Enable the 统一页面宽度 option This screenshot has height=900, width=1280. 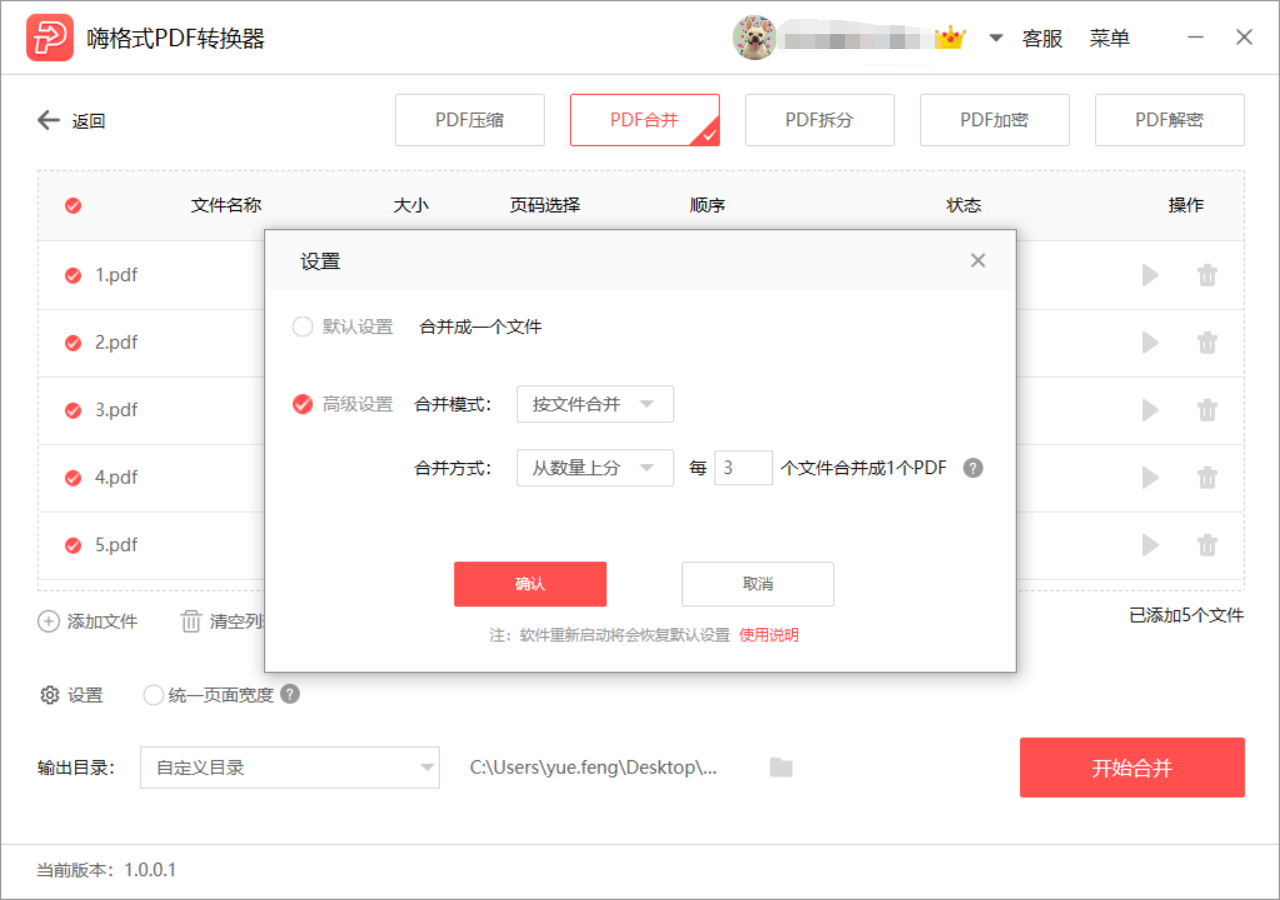[x=153, y=695]
